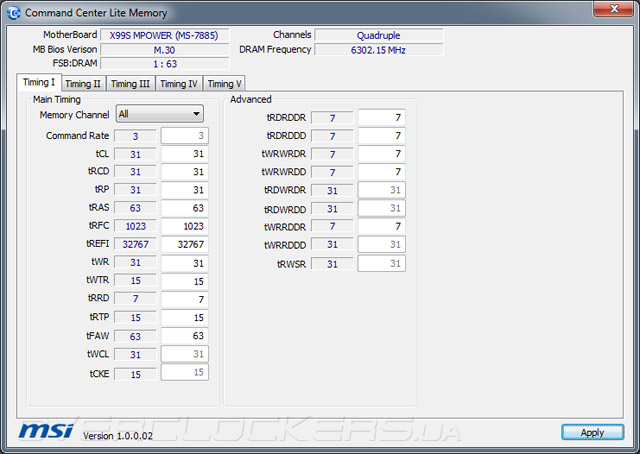Click the tRWSR current value readout
The height and width of the screenshot is (454, 640).
click(332, 264)
